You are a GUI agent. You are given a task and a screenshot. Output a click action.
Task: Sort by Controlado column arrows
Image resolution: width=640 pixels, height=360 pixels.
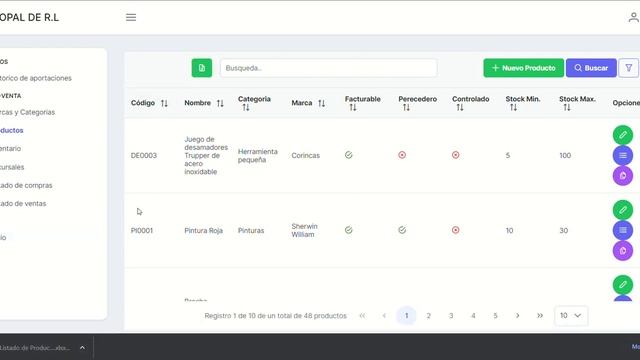[460, 107]
